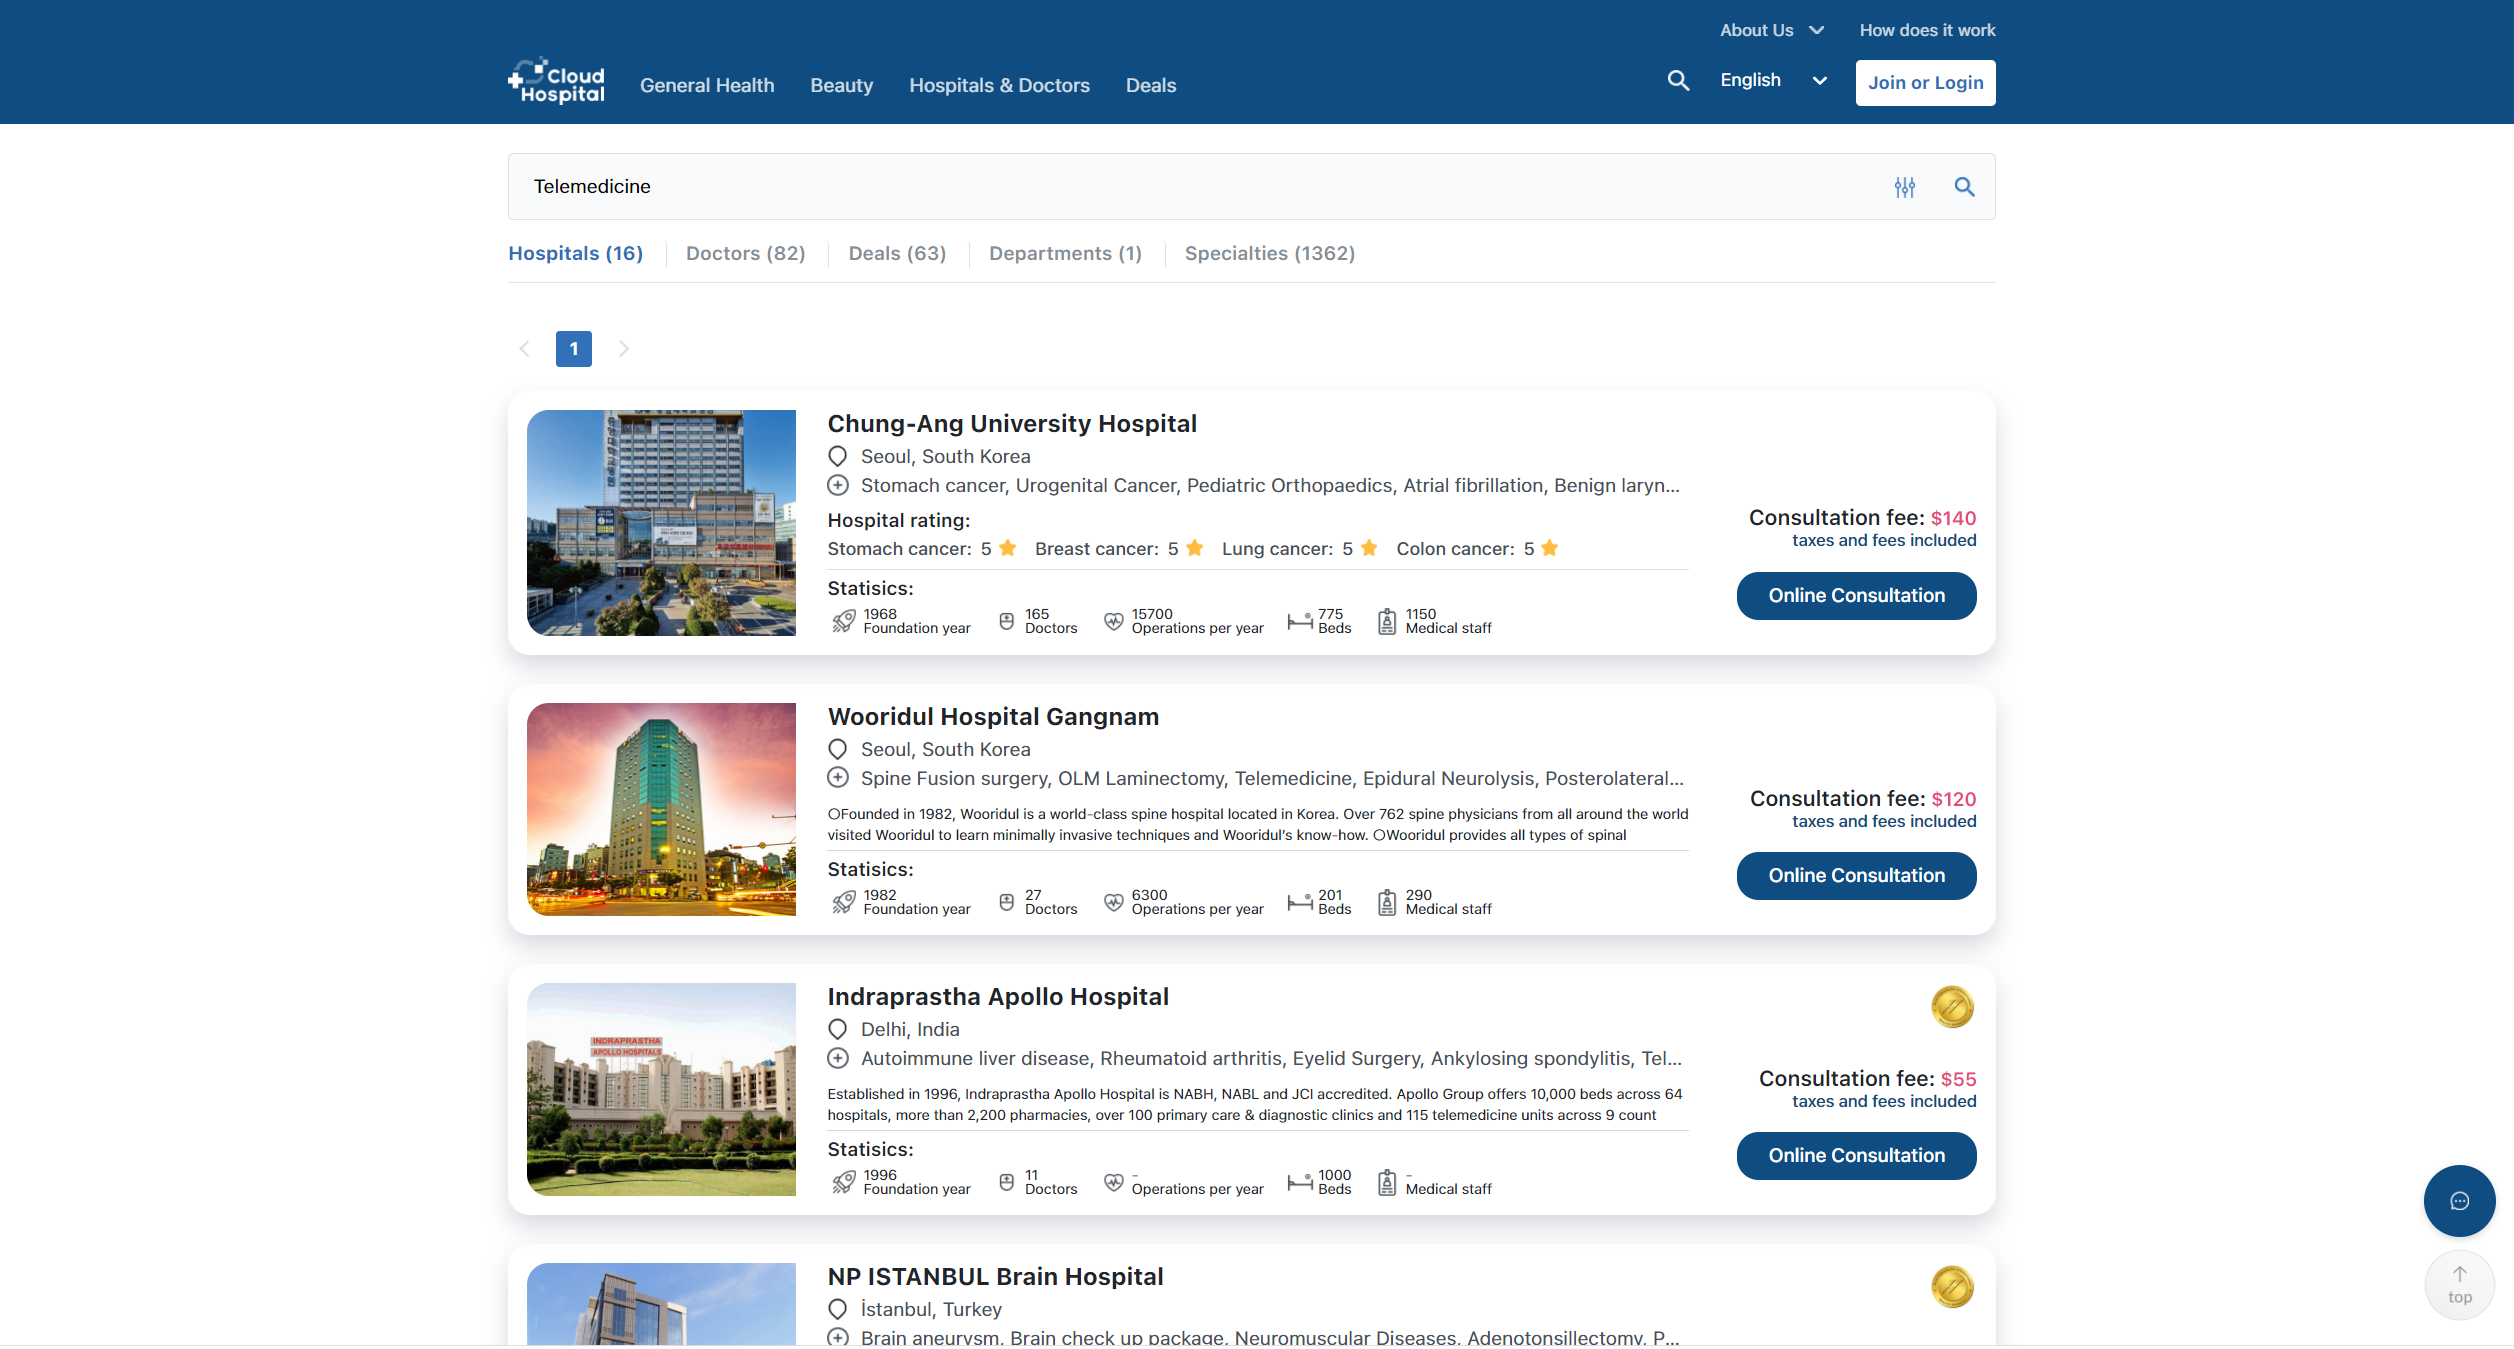Select page 1 in pagination

coord(573,349)
